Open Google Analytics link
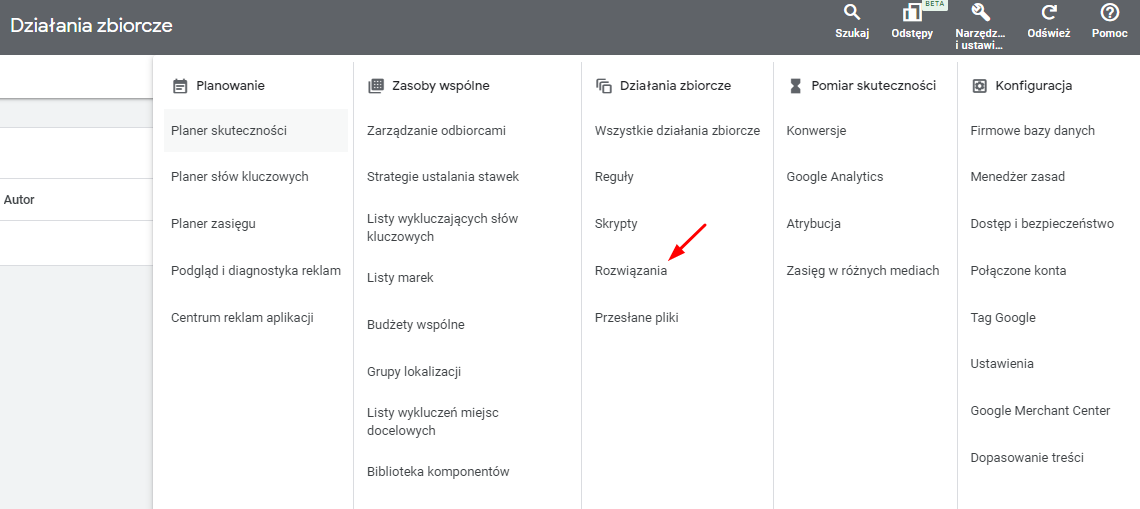Viewport: 1140px width, 509px height. point(835,177)
